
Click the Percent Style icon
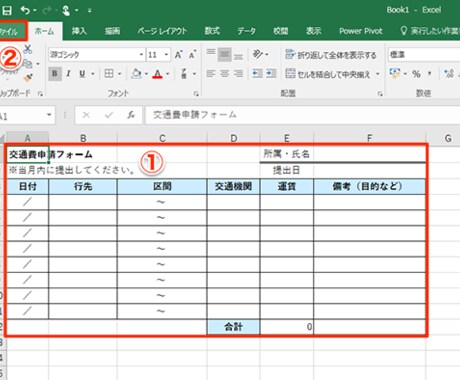pyautogui.click(x=416, y=73)
